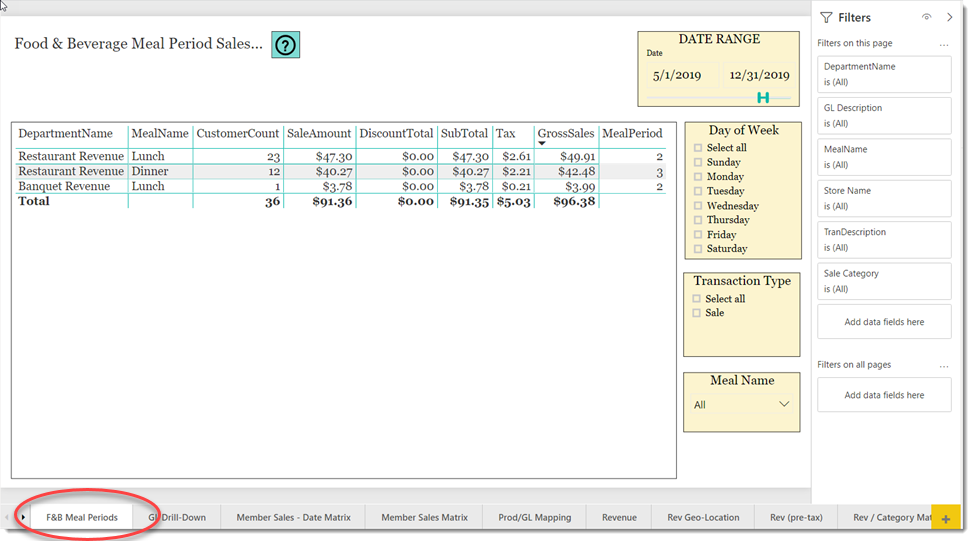Enable the Wednesday checkbox
This screenshot has width=973, height=541.
(x=697, y=206)
